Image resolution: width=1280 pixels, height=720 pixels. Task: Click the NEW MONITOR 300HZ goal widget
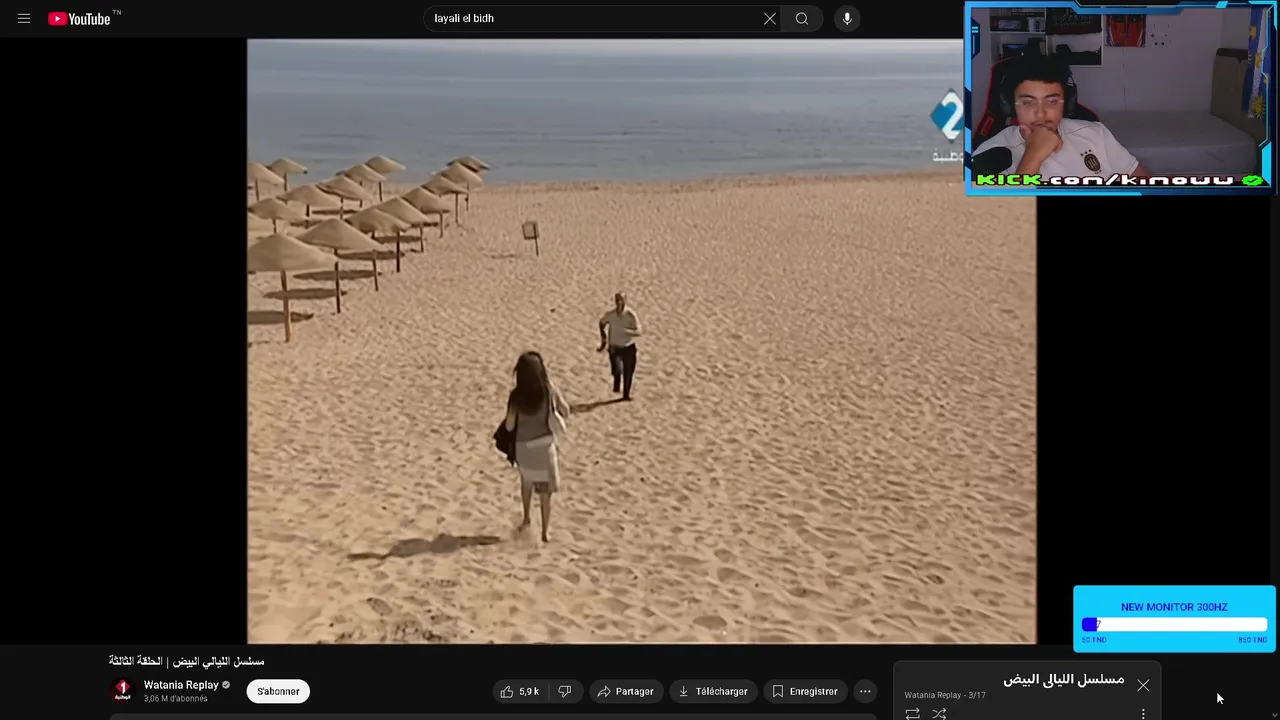pyautogui.click(x=1174, y=619)
